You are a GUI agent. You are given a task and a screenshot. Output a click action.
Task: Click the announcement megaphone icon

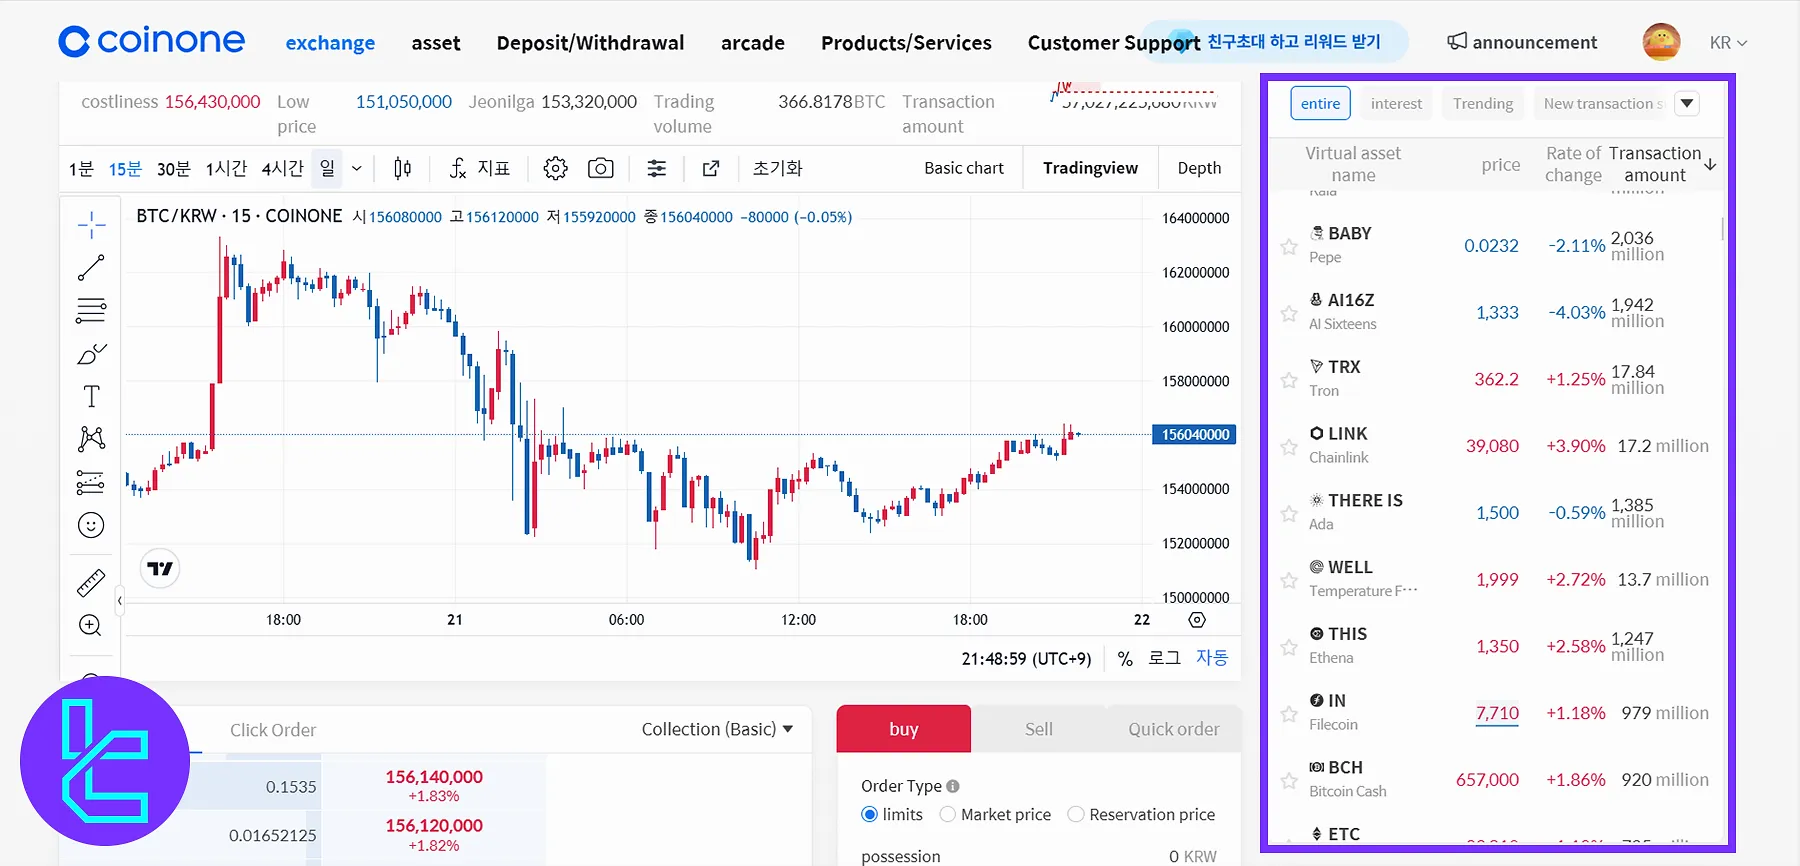pyautogui.click(x=1458, y=41)
